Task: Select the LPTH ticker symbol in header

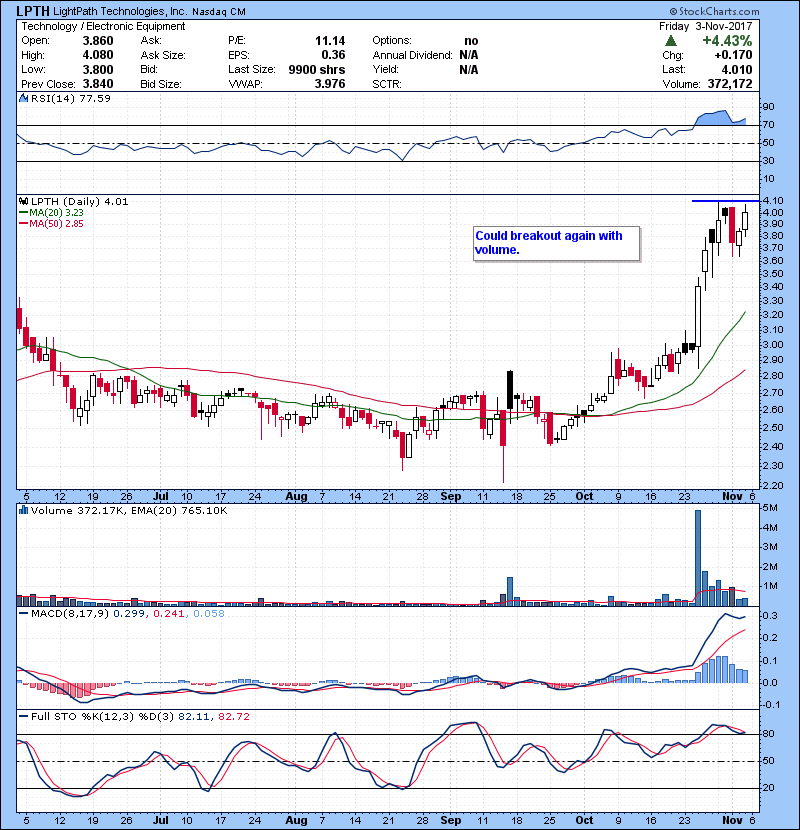Action: [33, 11]
